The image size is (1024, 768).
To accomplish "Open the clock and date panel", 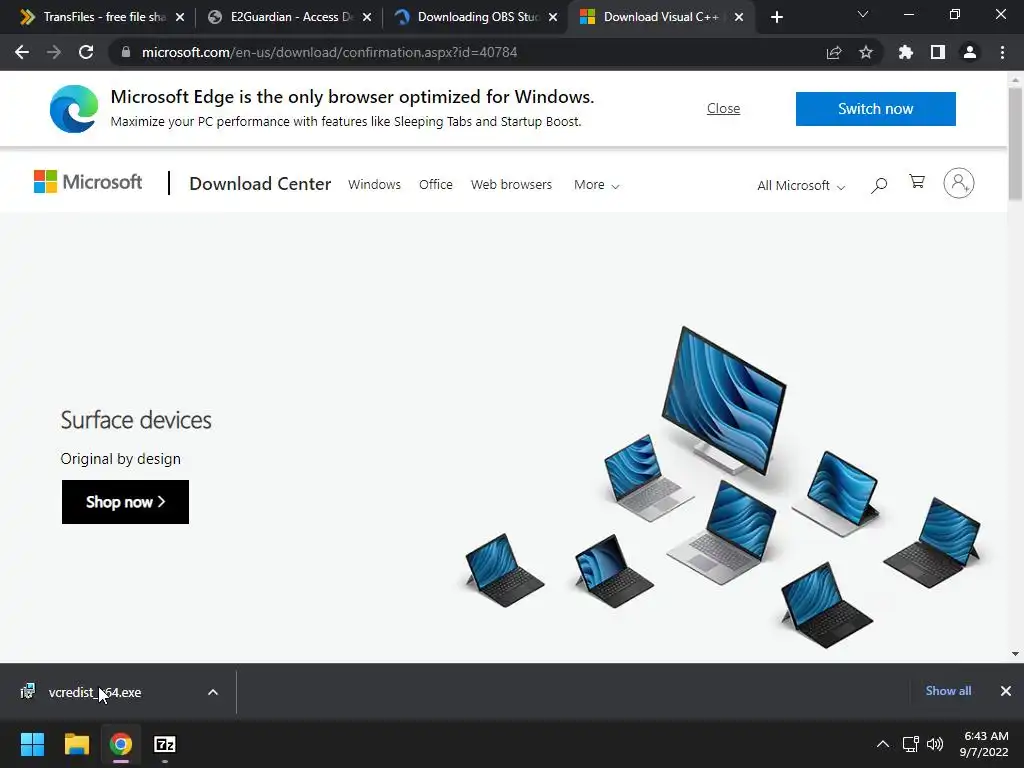I will click(986, 744).
